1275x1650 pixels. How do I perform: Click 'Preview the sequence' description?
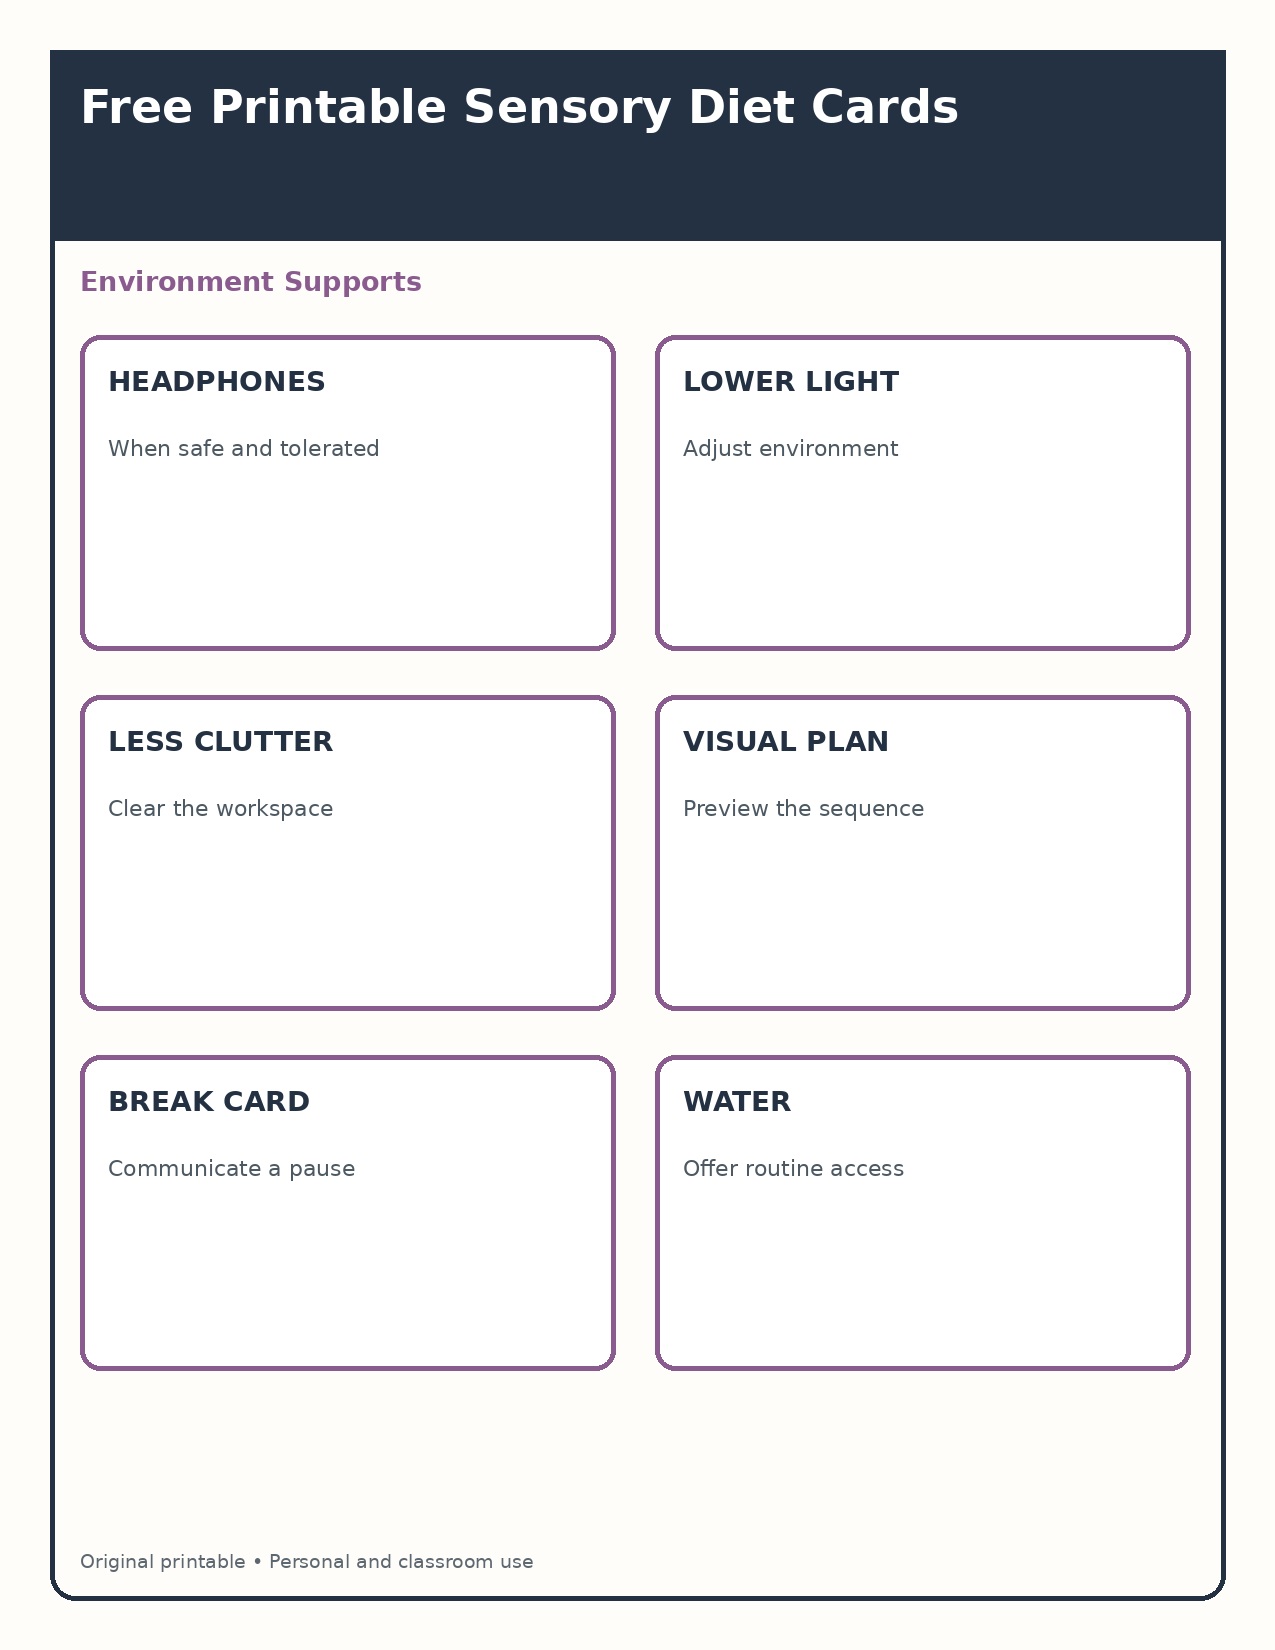804,808
